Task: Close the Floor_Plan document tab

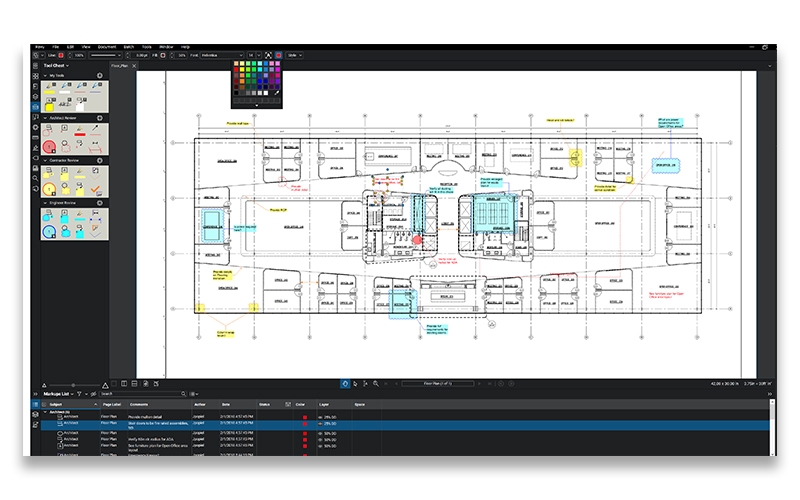Action: point(134,66)
